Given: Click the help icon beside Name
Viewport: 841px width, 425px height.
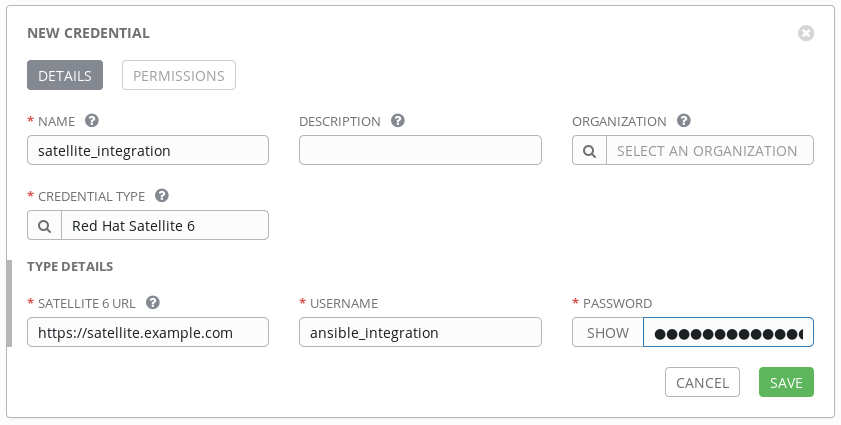Looking at the screenshot, I should [x=92, y=121].
